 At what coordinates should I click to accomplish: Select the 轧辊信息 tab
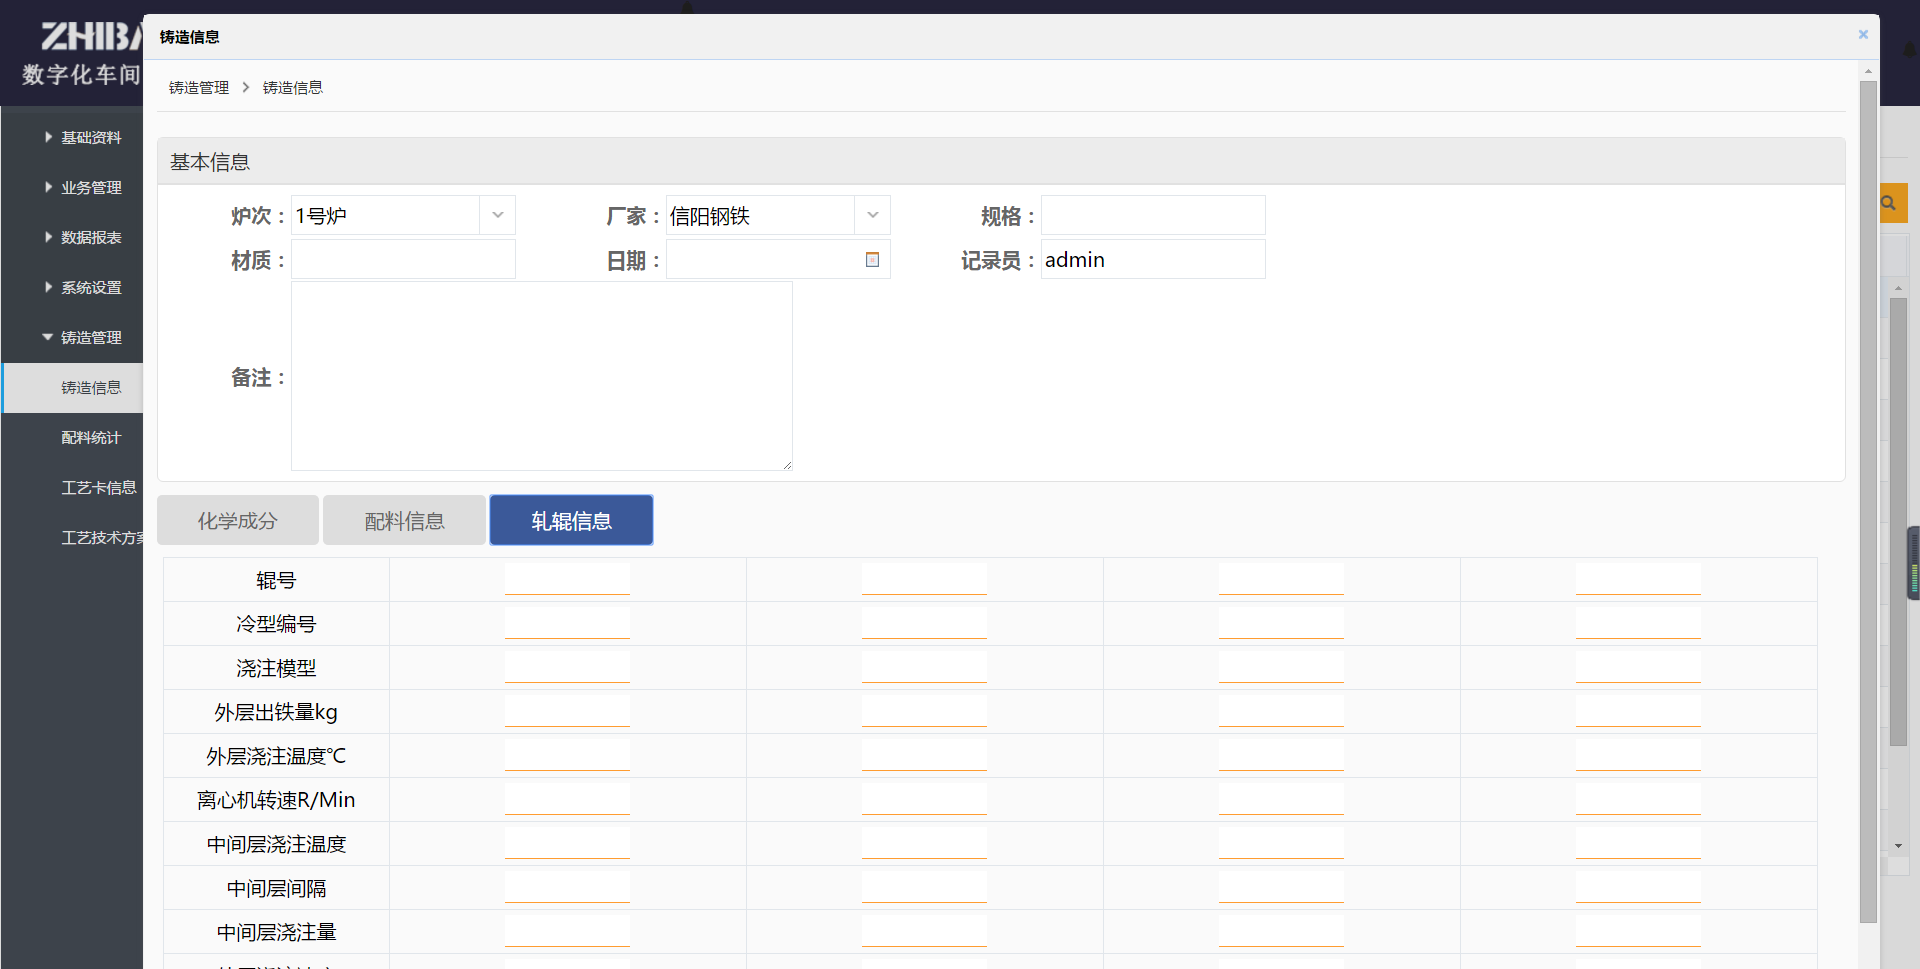tap(571, 520)
